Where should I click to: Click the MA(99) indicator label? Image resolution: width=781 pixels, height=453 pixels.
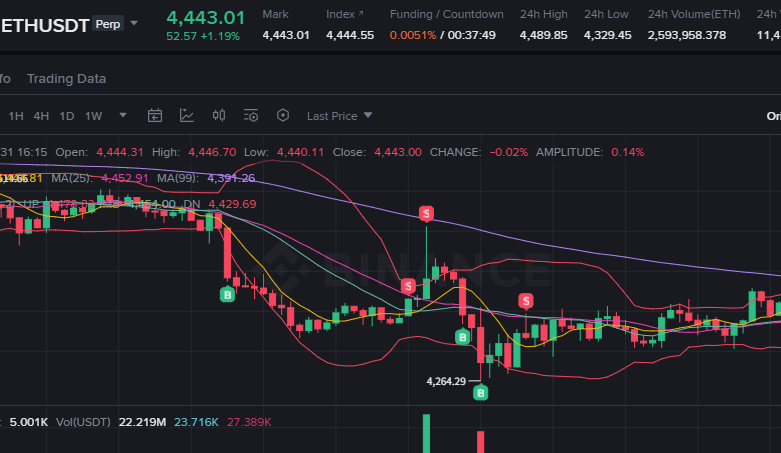[178, 178]
